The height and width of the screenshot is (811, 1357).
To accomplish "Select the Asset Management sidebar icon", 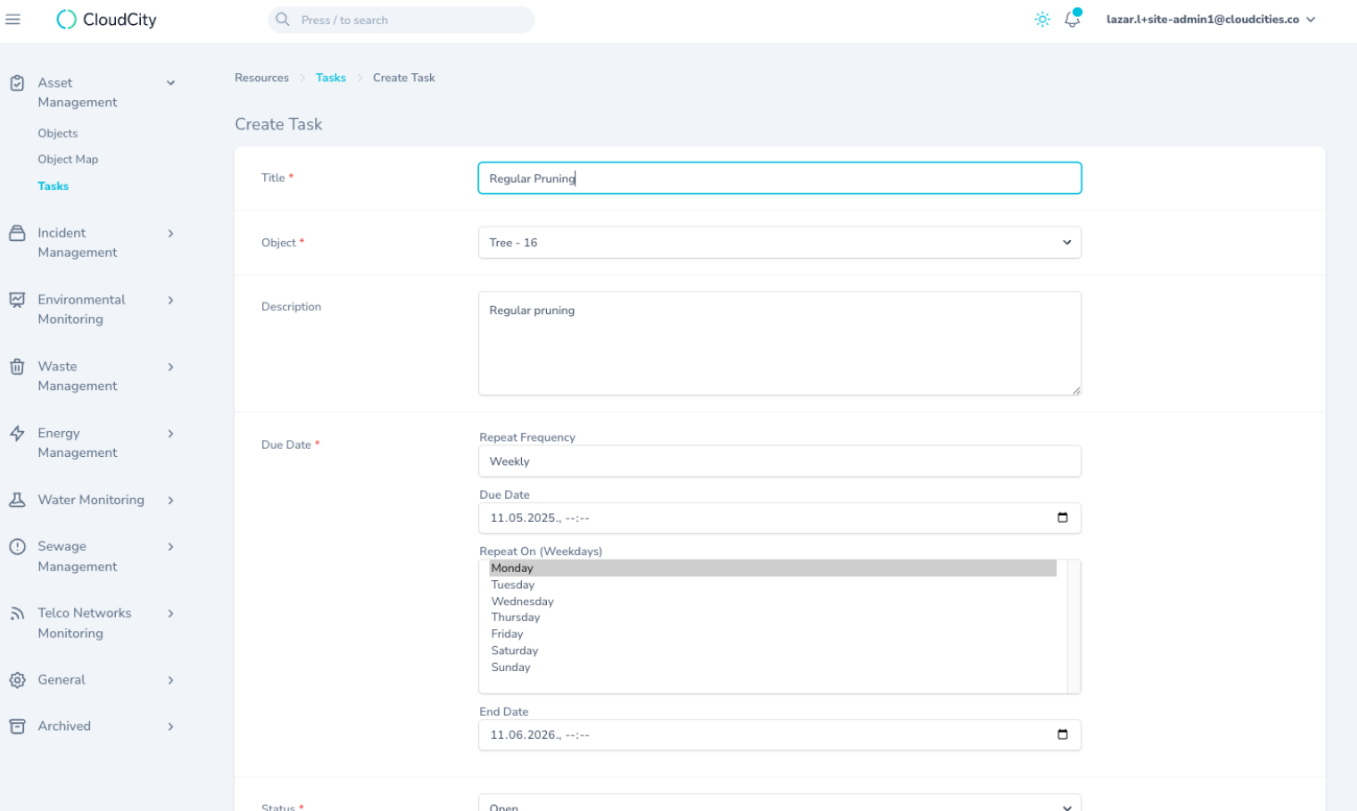I will tap(16, 82).
